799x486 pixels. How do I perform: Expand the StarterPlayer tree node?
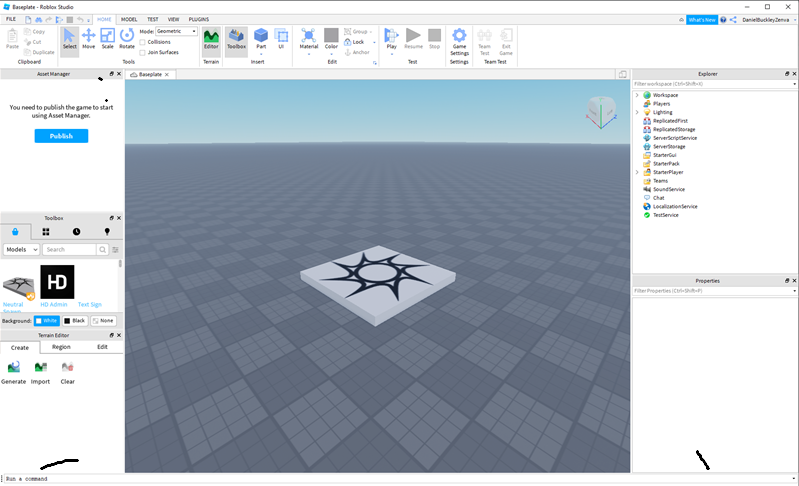[637, 172]
